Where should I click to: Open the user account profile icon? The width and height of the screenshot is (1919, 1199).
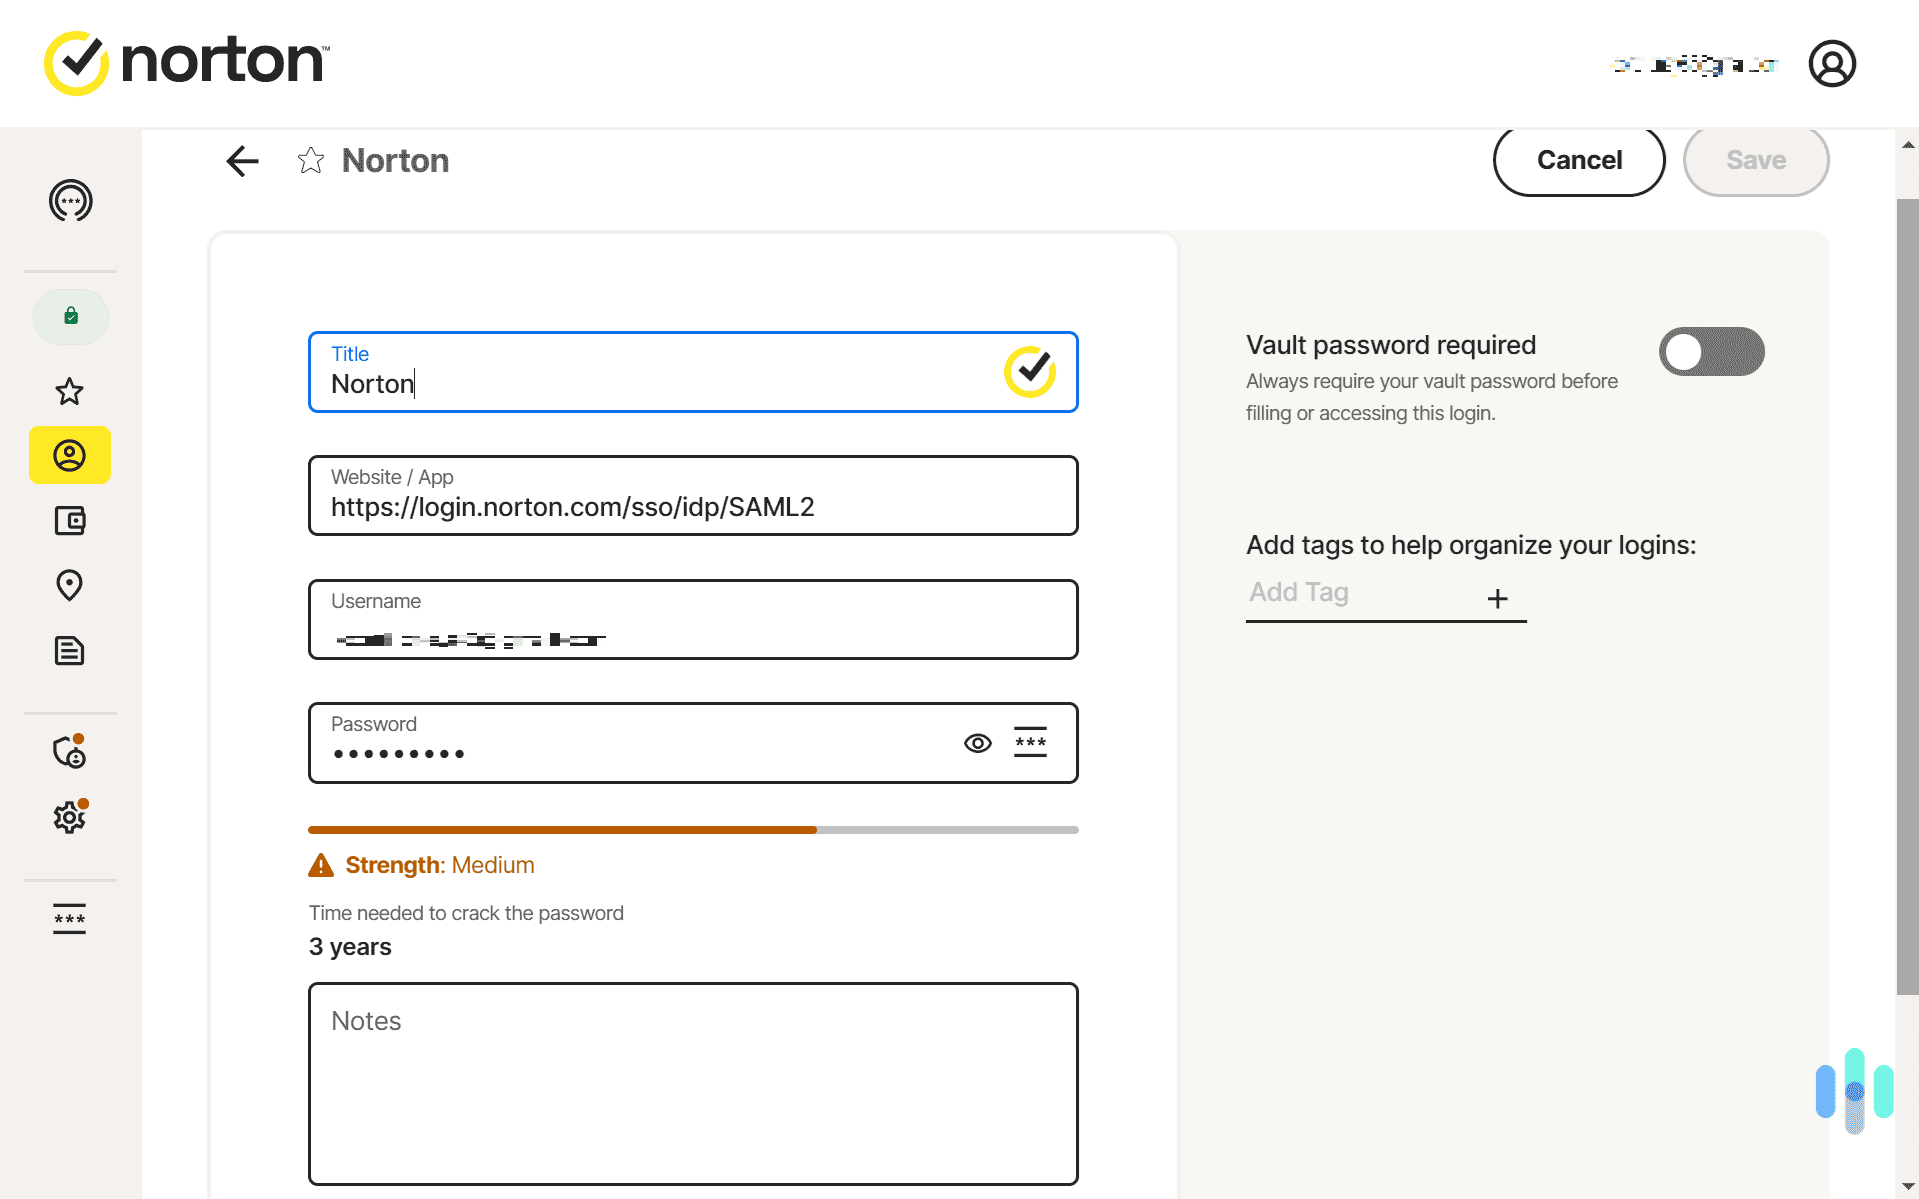coord(1832,64)
